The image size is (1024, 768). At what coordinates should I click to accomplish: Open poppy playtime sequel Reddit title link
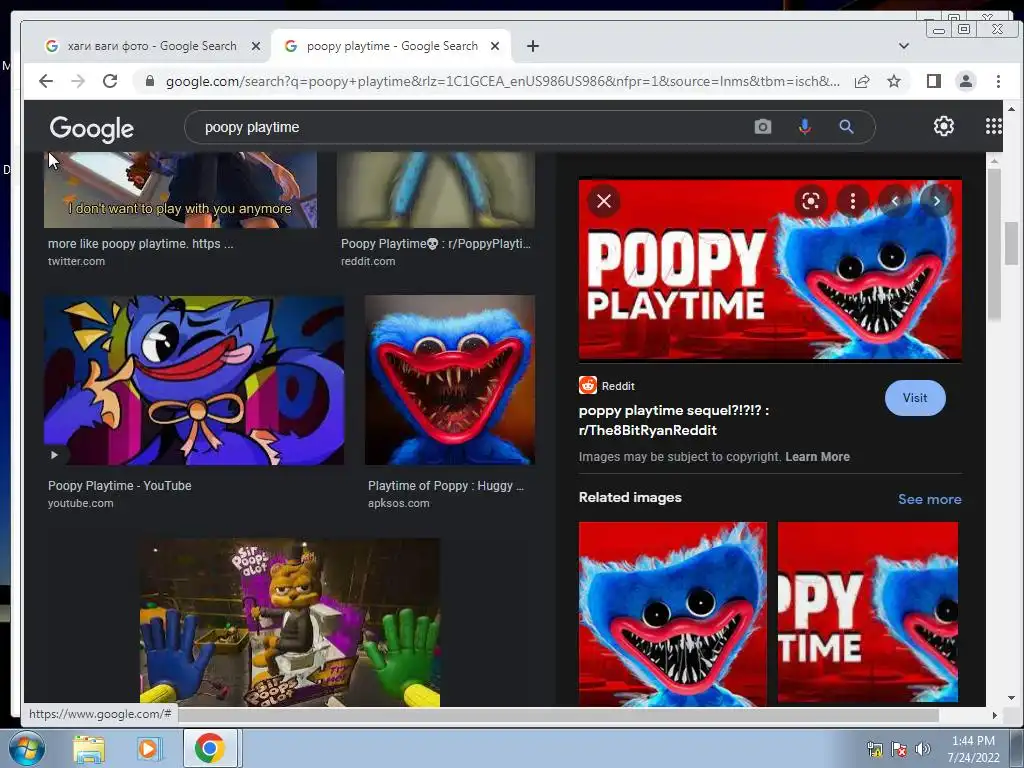(673, 420)
